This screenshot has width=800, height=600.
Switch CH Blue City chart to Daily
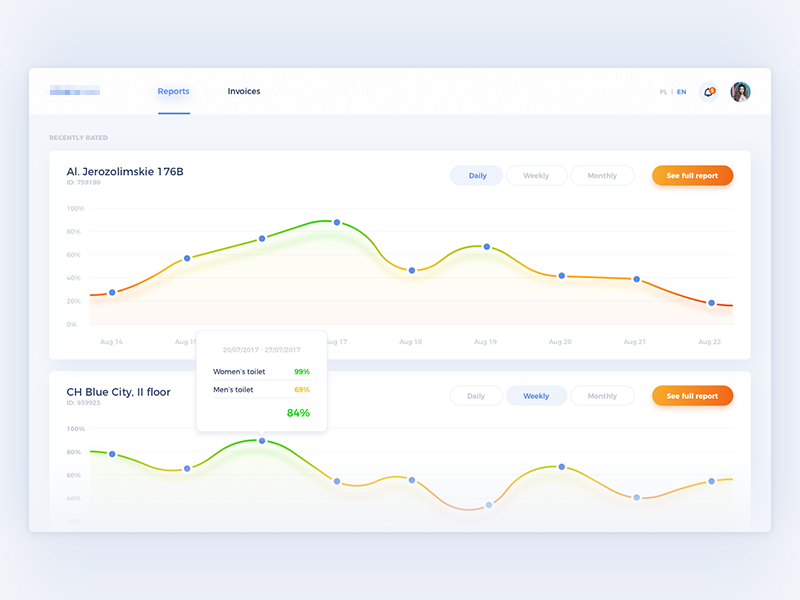[476, 395]
